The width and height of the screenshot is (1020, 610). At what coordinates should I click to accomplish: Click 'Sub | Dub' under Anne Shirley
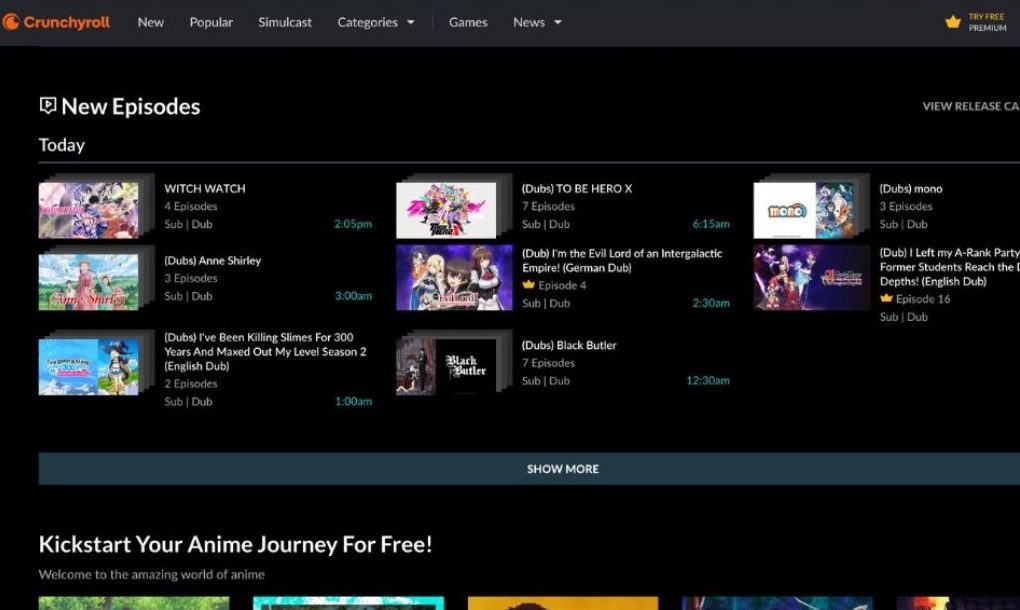(x=188, y=296)
